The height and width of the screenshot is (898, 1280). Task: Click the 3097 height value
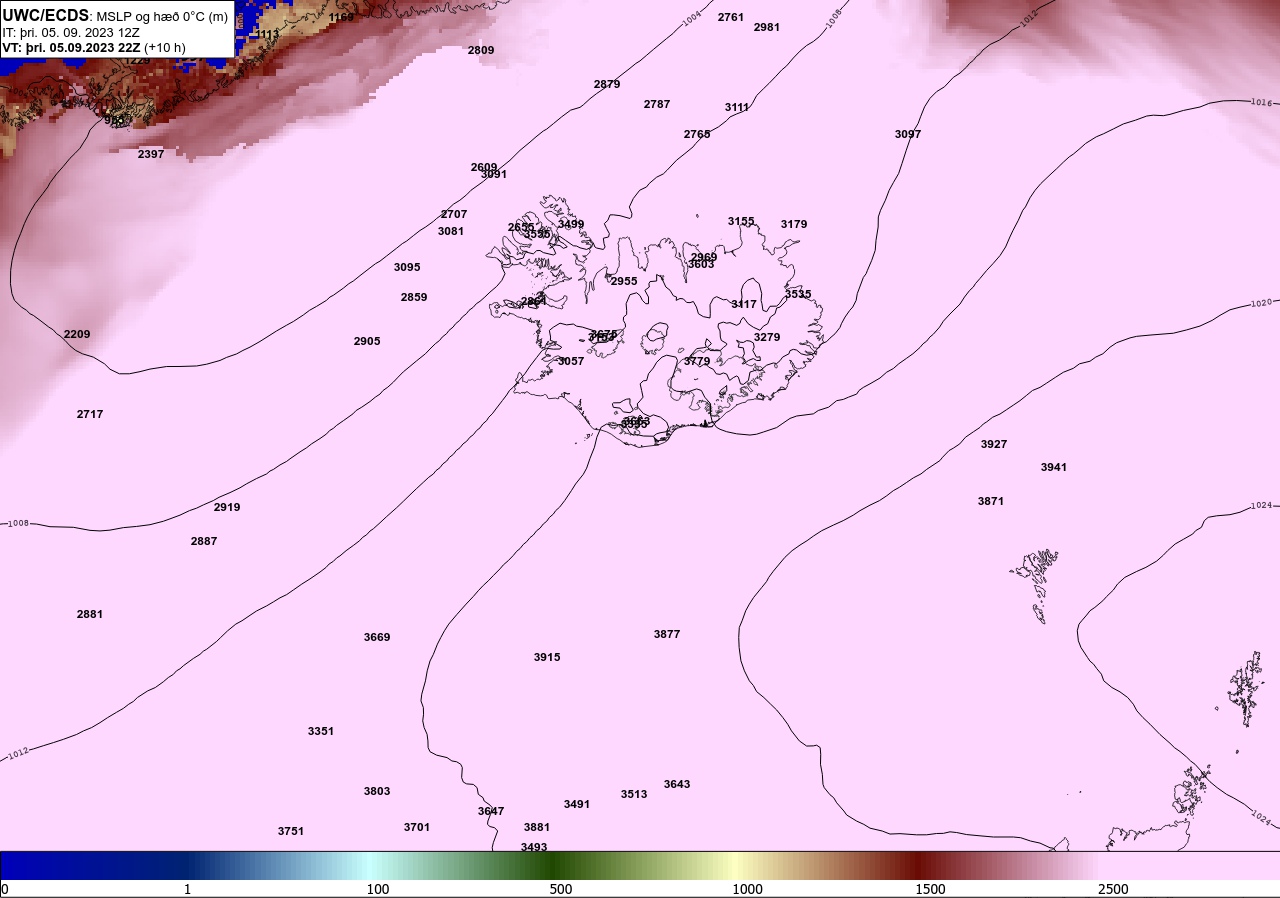coord(908,134)
